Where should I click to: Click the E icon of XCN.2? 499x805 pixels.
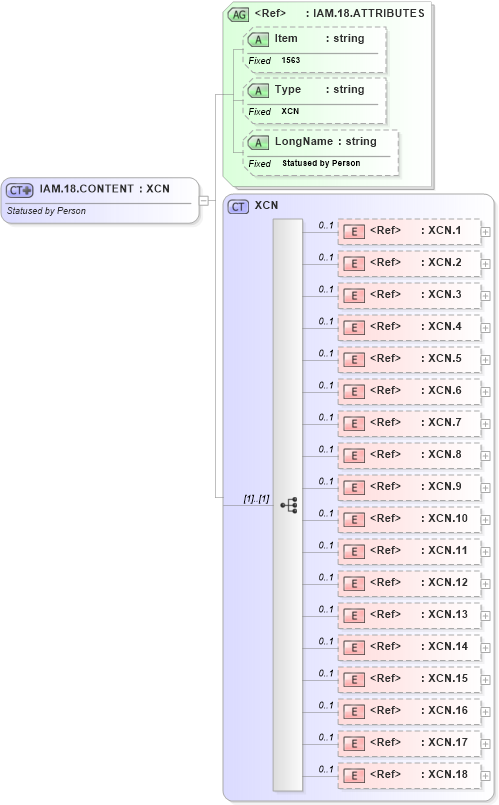point(354,263)
